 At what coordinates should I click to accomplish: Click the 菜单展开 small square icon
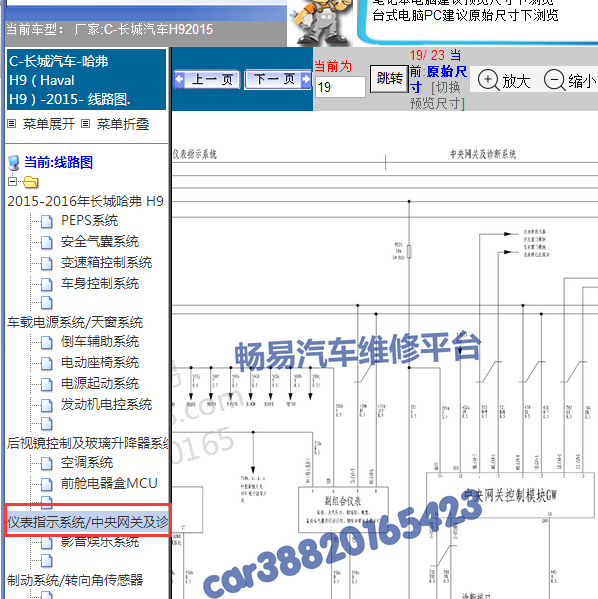[x=12, y=124]
